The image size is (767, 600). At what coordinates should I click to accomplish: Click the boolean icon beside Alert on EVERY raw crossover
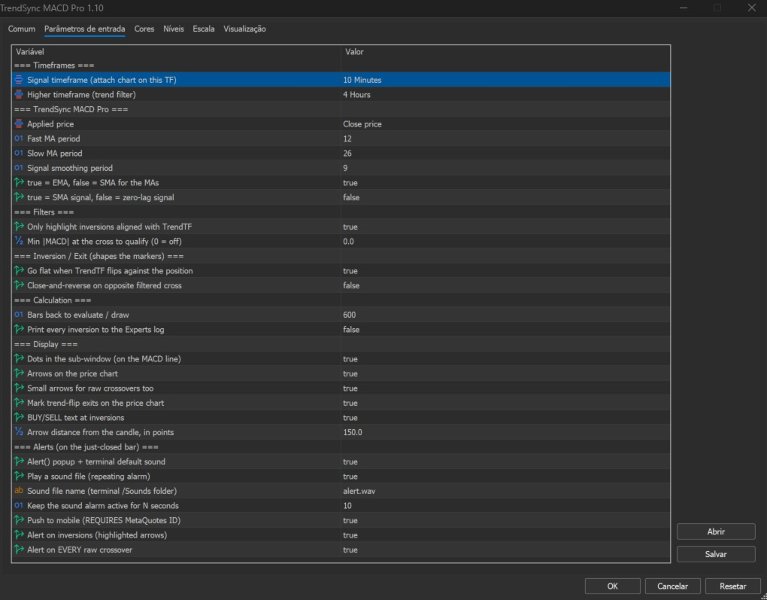click(19, 549)
